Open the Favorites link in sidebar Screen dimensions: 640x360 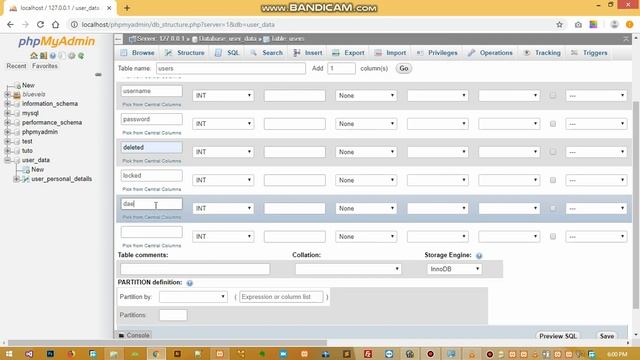(45, 66)
